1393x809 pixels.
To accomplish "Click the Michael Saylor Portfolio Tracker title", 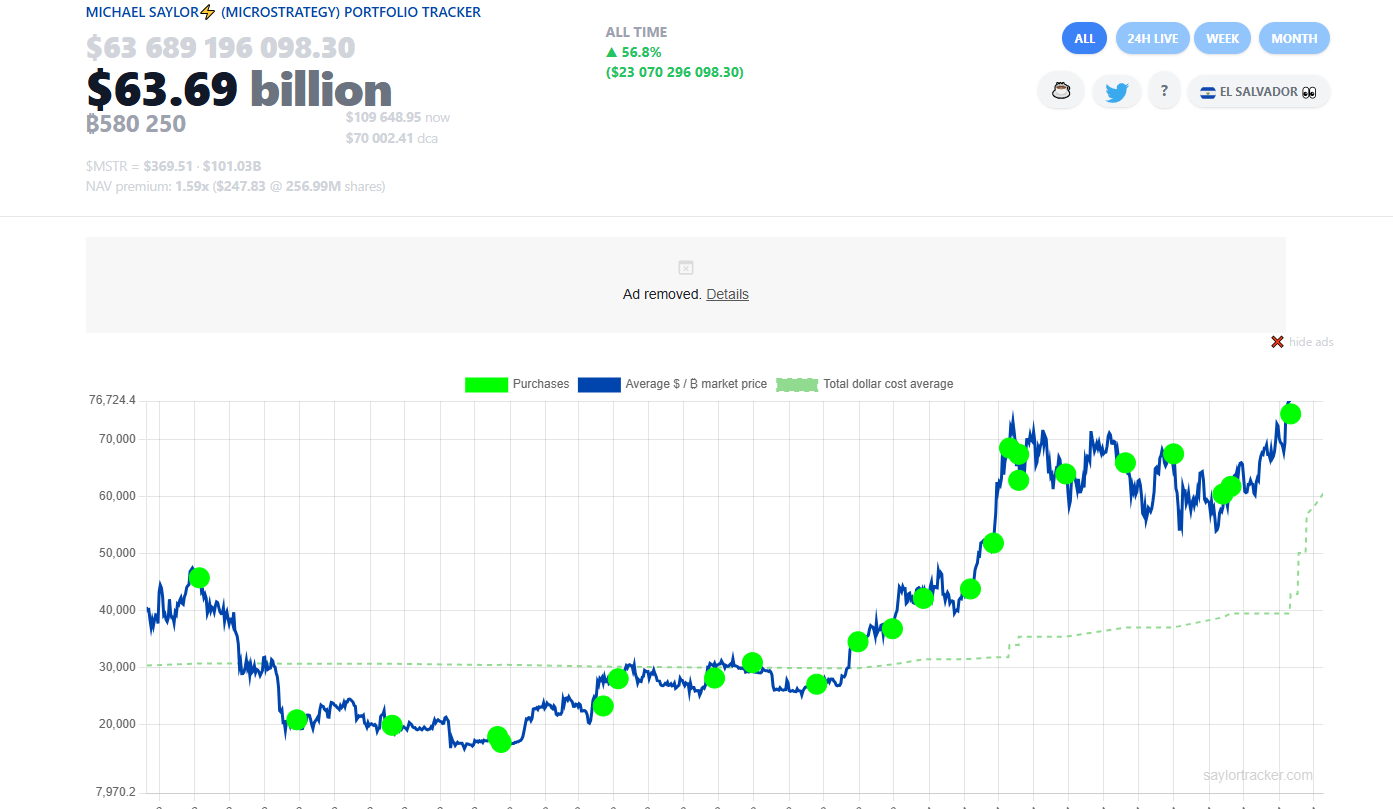I will [x=283, y=13].
